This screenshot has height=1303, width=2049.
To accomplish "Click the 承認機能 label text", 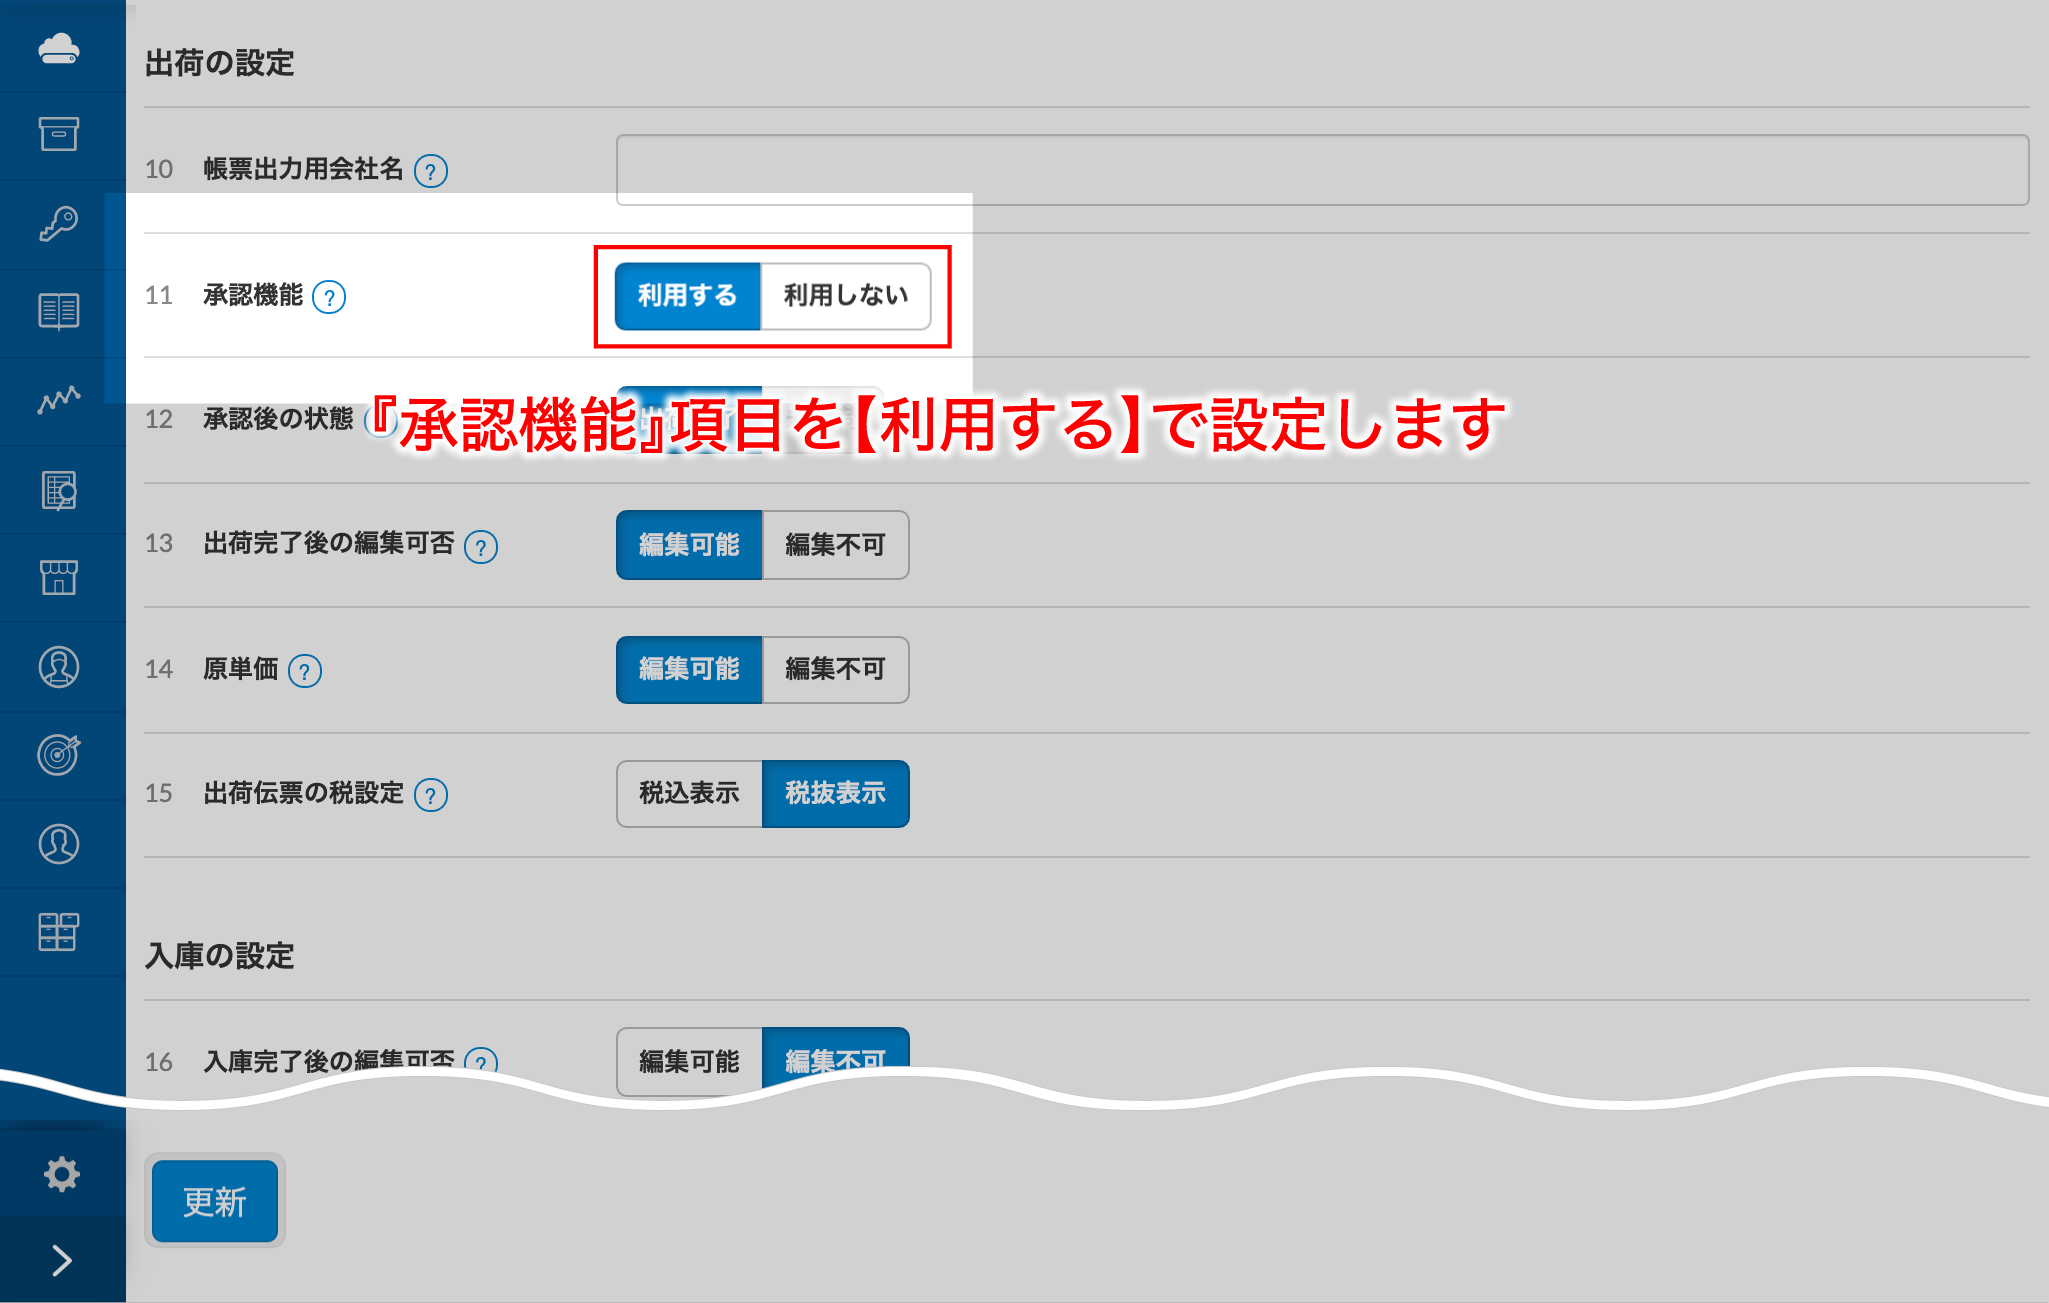I will pyautogui.click(x=253, y=295).
